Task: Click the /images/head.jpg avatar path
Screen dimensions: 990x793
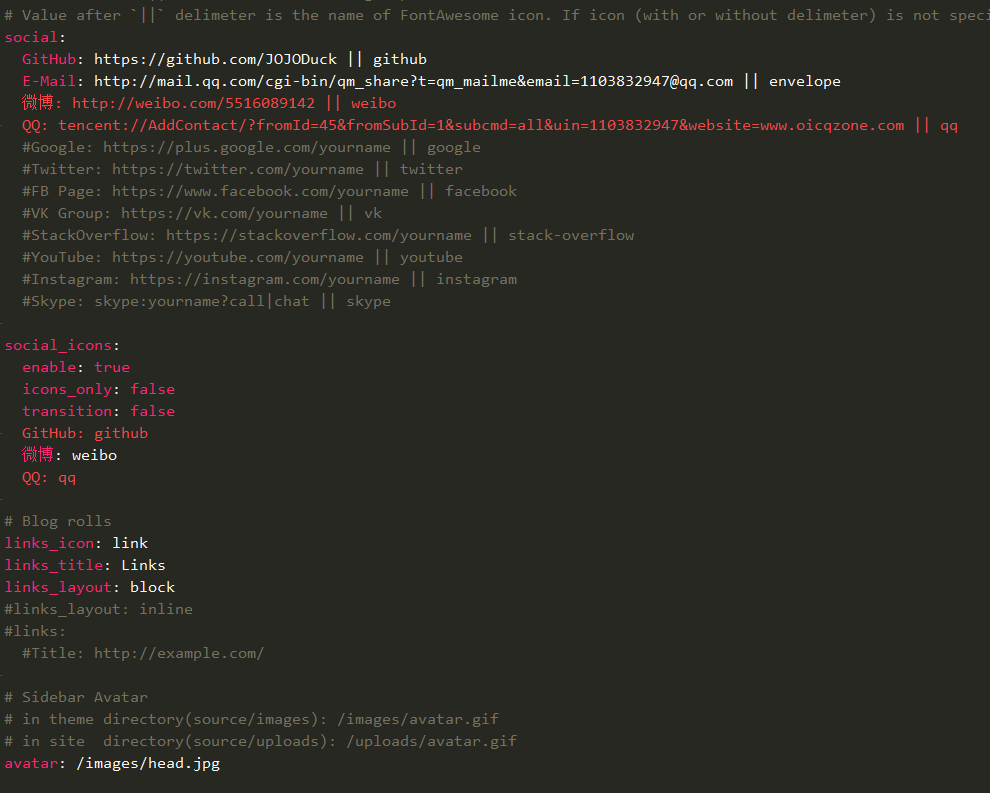Action: click(148, 763)
